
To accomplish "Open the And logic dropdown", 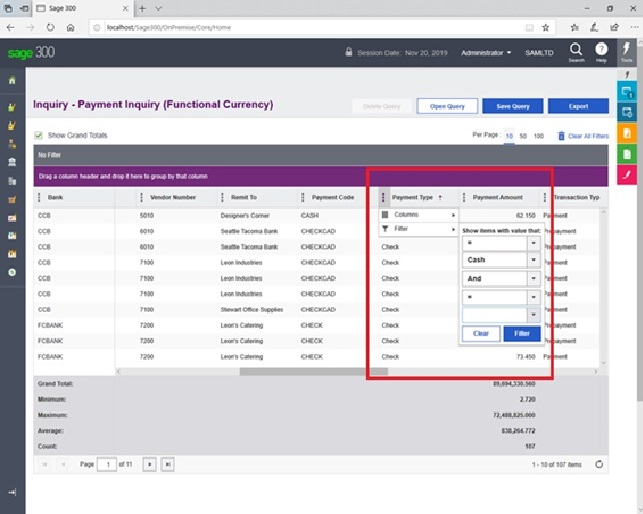I will (x=534, y=279).
